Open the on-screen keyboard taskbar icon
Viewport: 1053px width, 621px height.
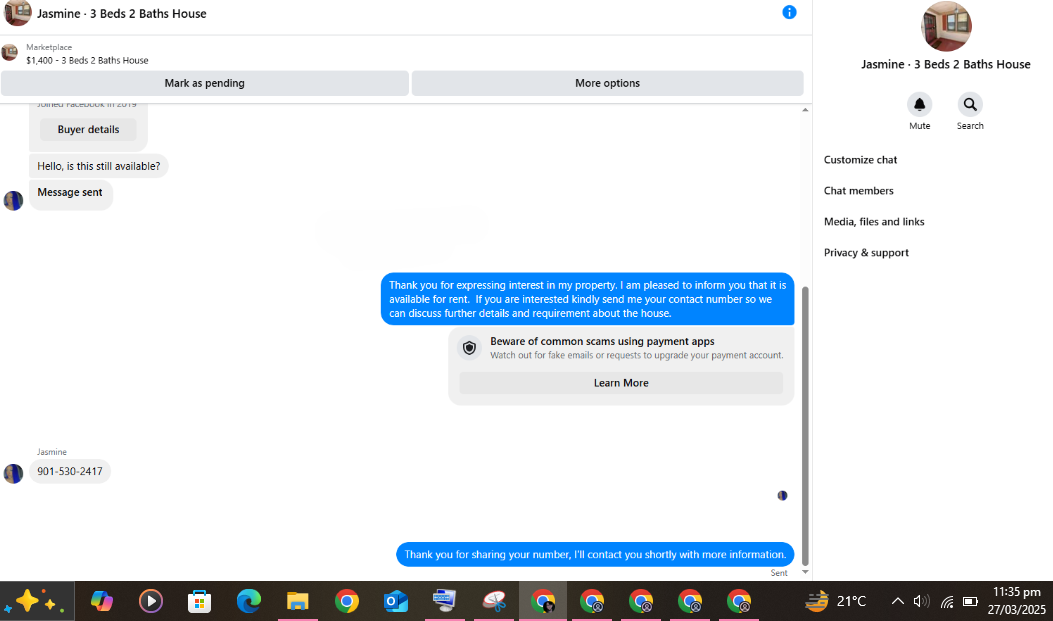tap(445, 601)
